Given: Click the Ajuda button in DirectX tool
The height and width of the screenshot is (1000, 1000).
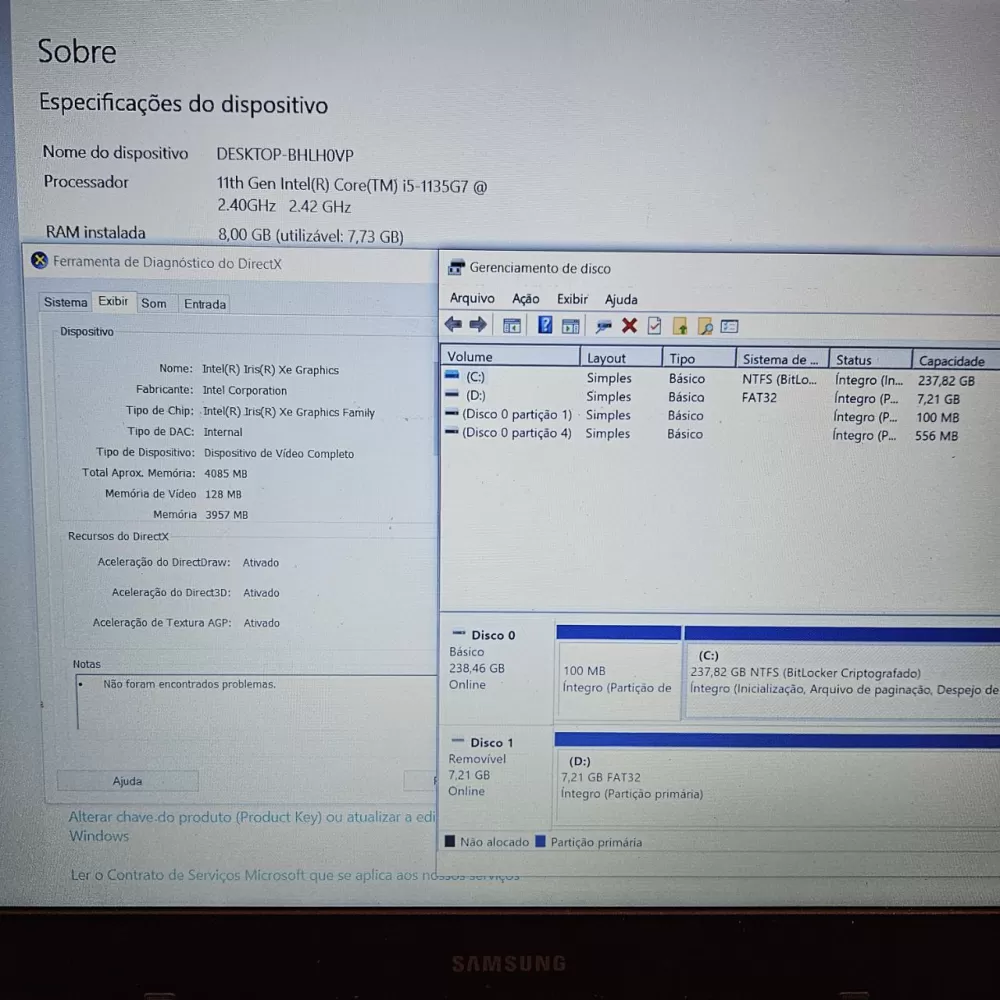Looking at the screenshot, I should pyautogui.click(x=128, y=781).
